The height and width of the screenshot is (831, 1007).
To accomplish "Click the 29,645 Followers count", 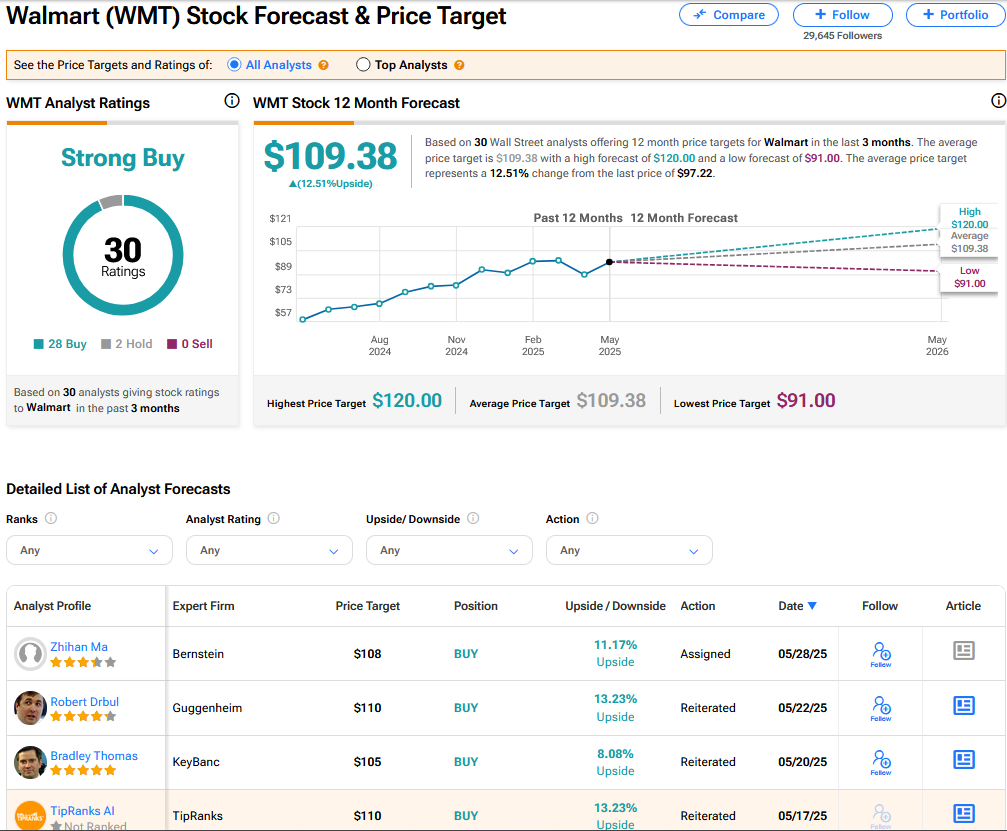I will (x=842, y=36).
